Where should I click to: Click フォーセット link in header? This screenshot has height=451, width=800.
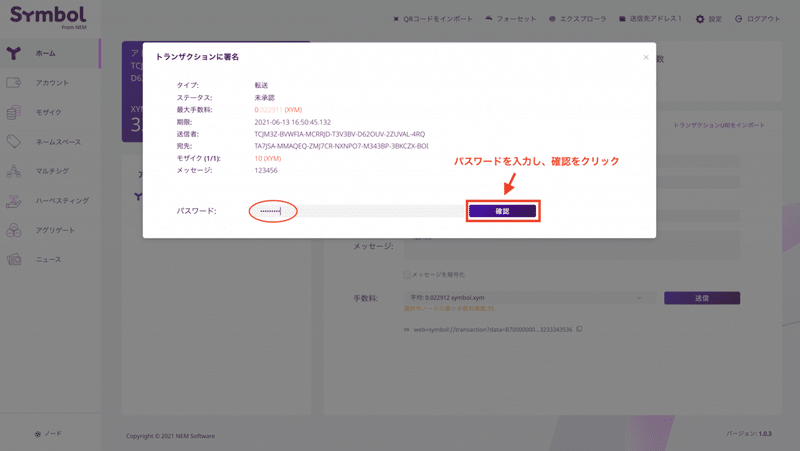(x=516, y=19)
